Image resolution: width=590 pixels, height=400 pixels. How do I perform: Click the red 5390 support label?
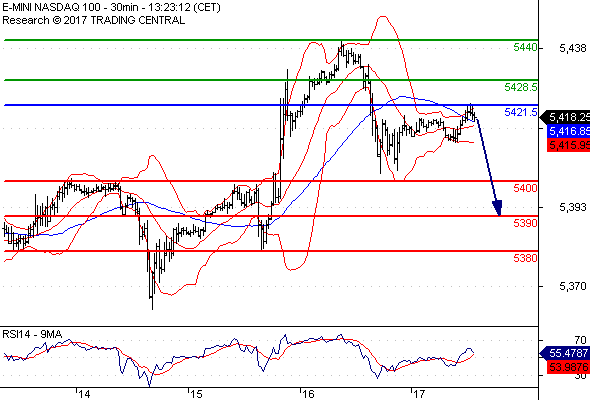coord(525,223)
